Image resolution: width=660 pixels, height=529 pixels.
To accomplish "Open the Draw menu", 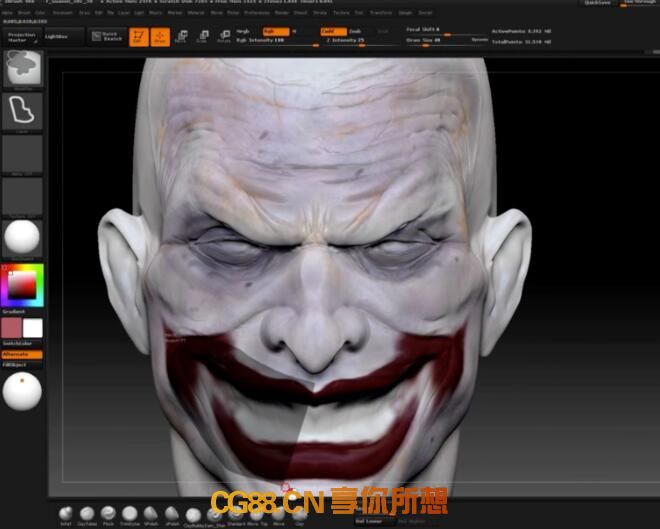I will point(85,13).
